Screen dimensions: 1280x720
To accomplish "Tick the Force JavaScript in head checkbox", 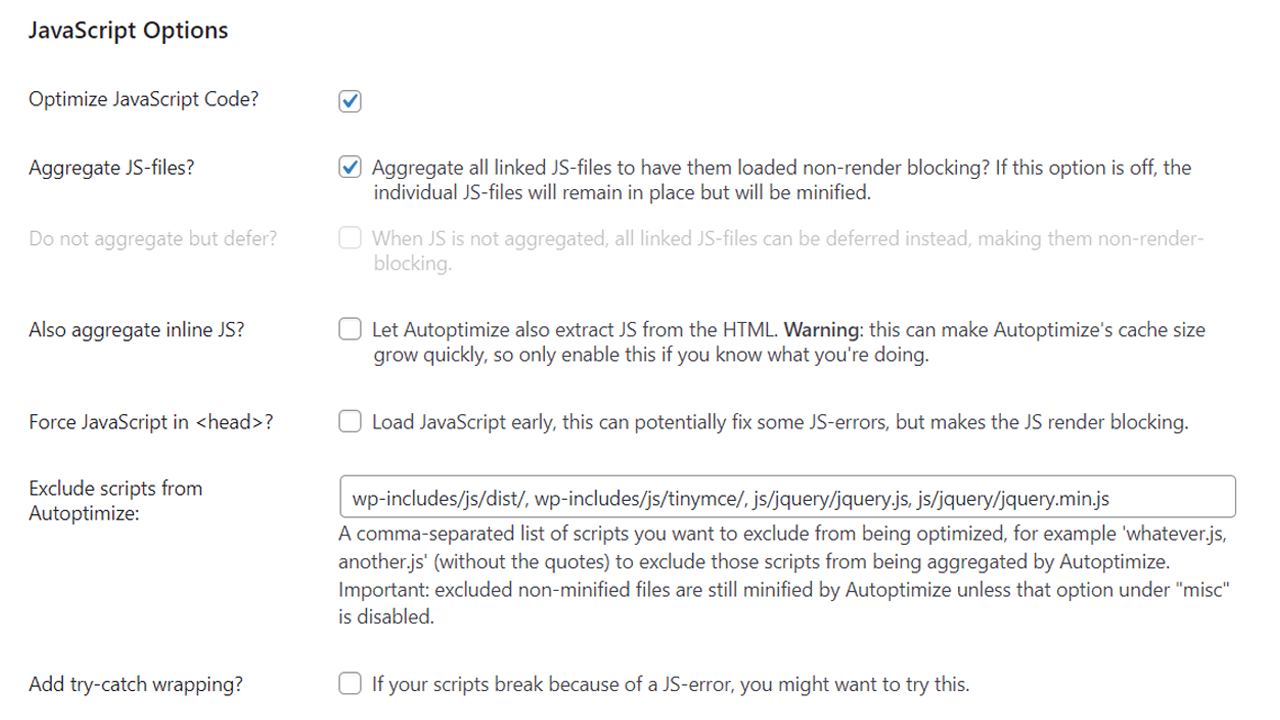I will pyautogui.click(x=350, y=422).
